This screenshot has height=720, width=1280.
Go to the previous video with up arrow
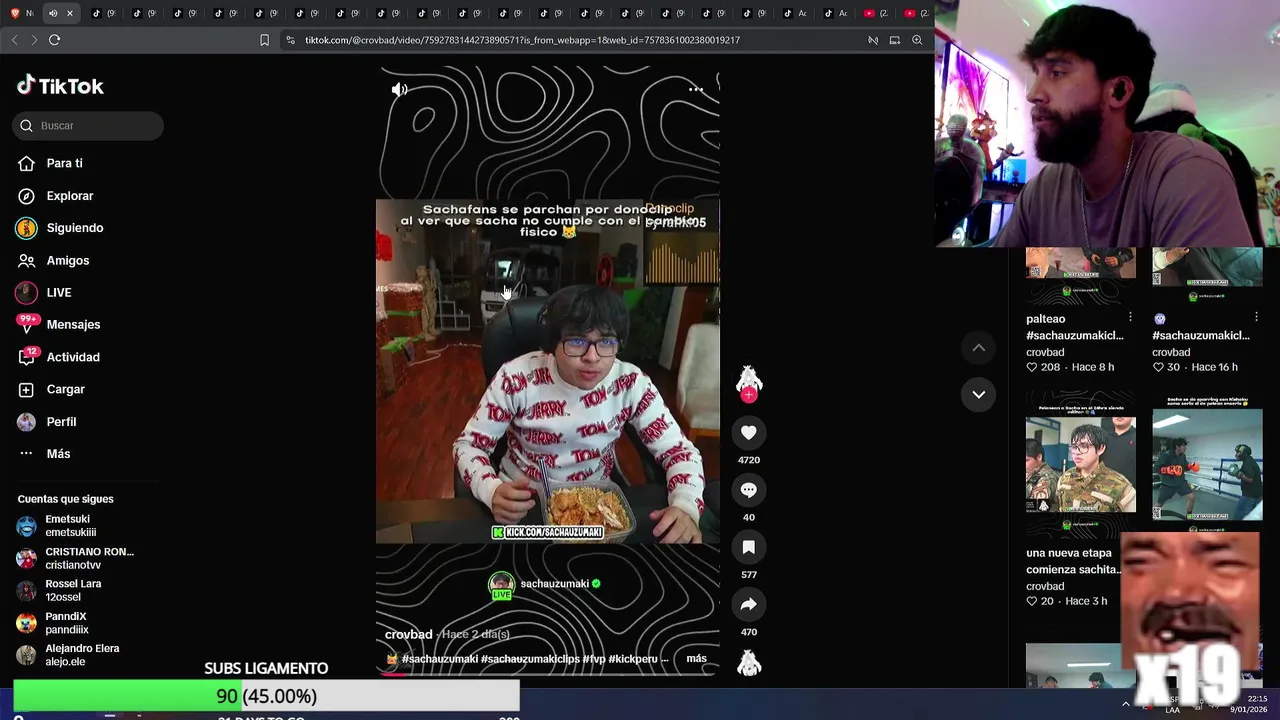979,348
